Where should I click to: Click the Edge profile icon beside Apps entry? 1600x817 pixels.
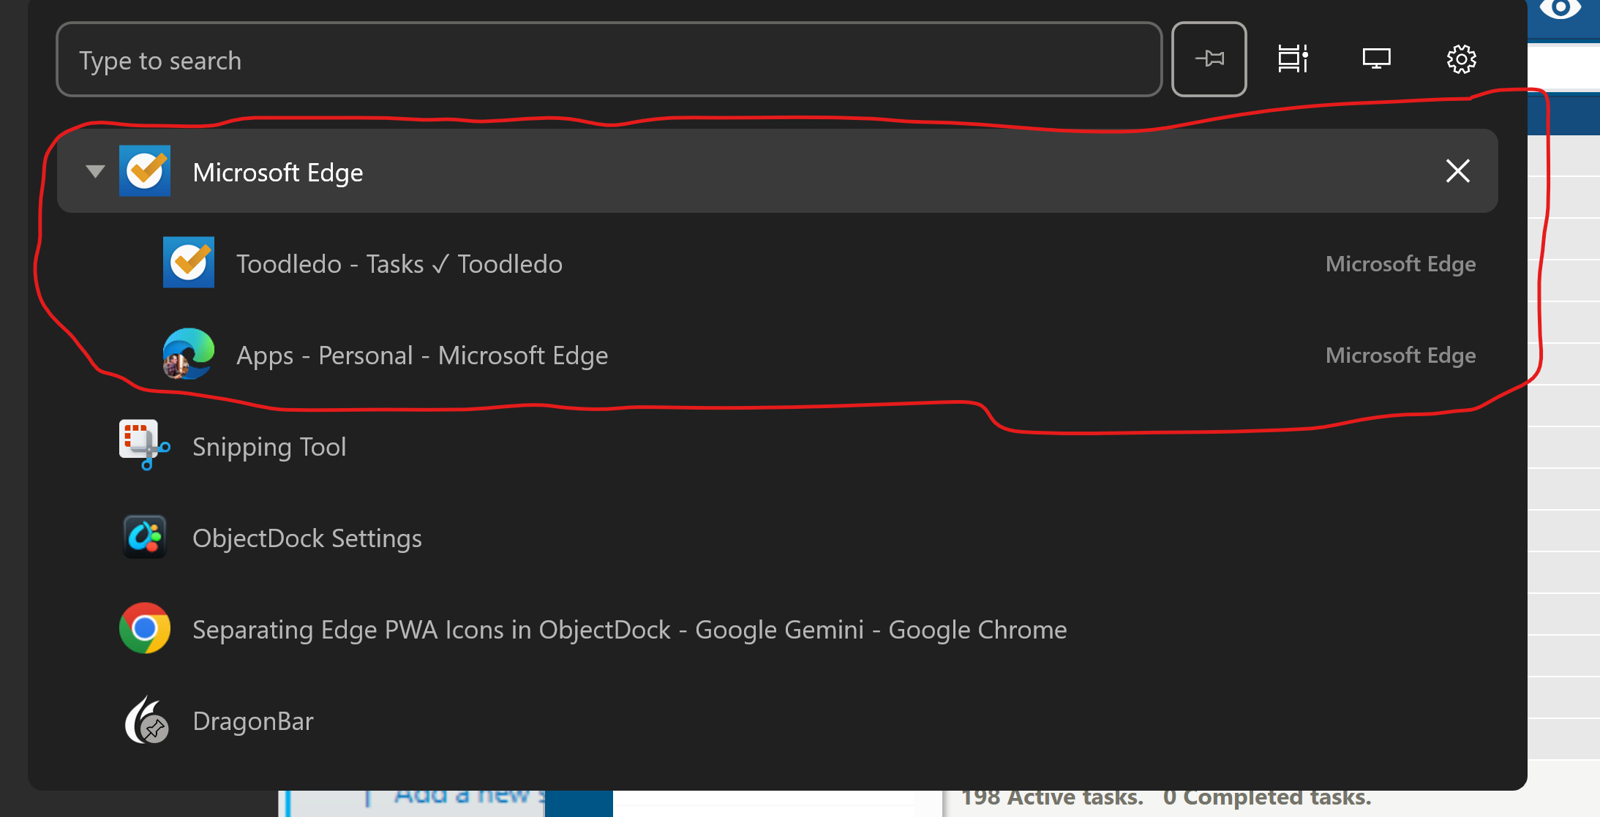(x=189, y=354)
